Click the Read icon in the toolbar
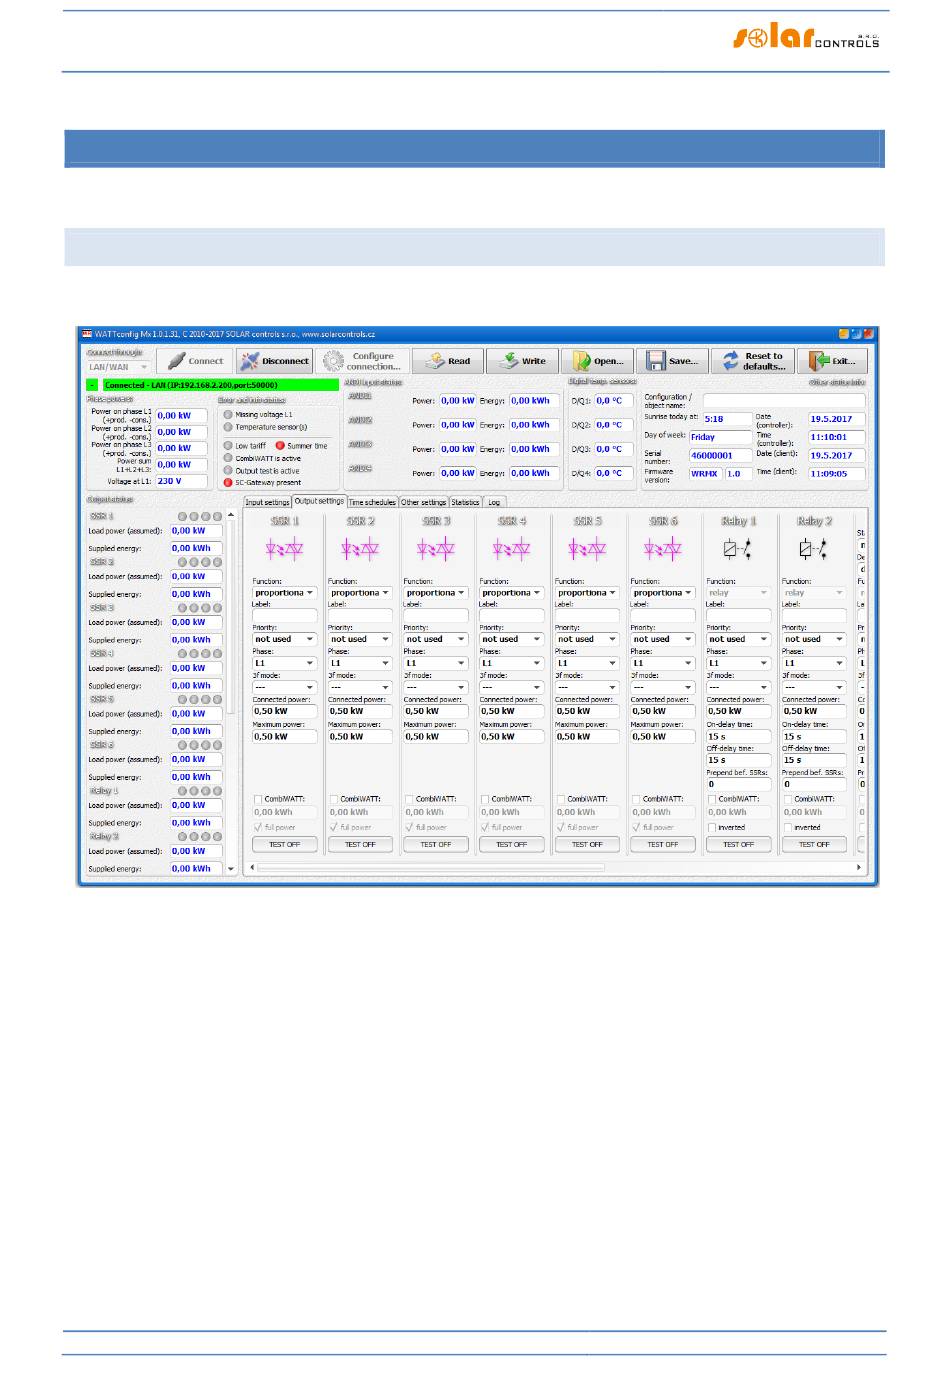This screenshot has width=950, height=1387. [x=435, y=361]
